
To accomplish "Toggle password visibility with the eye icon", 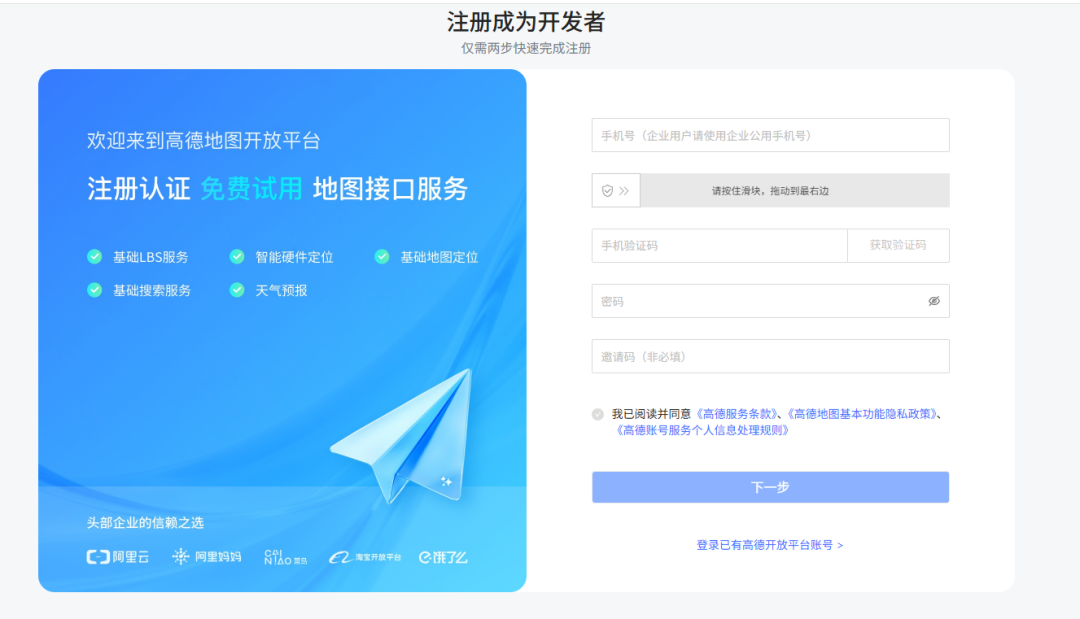I will (932, 301).
